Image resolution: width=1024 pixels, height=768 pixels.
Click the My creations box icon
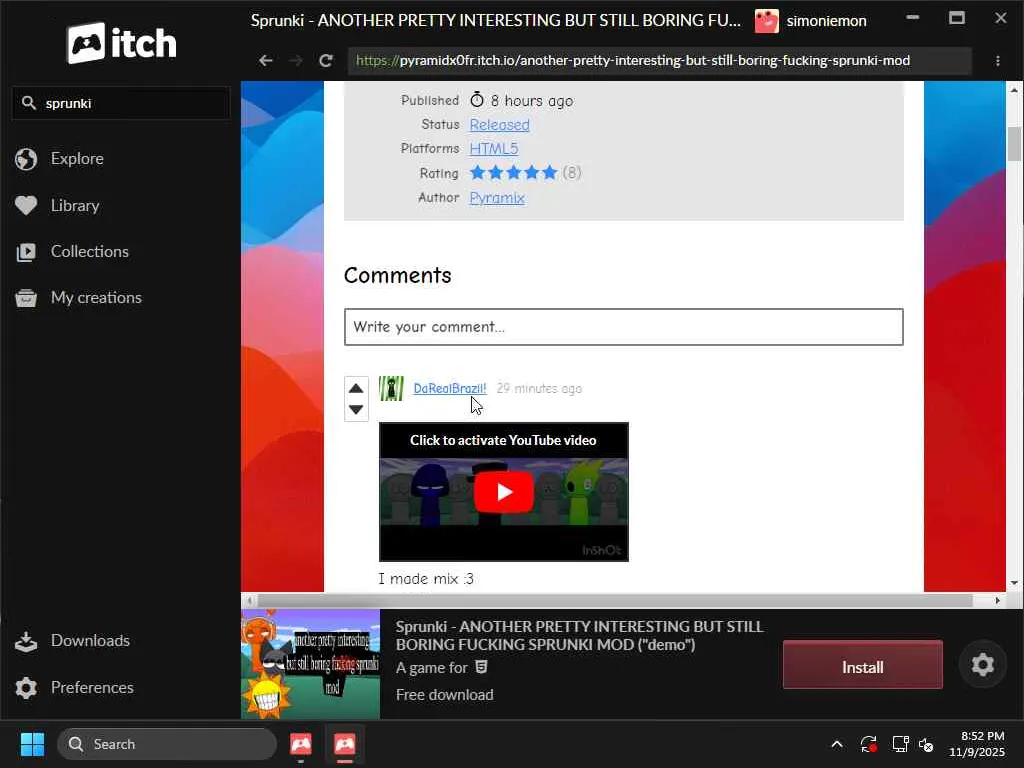pyautogui.click(x=26, y=298)
